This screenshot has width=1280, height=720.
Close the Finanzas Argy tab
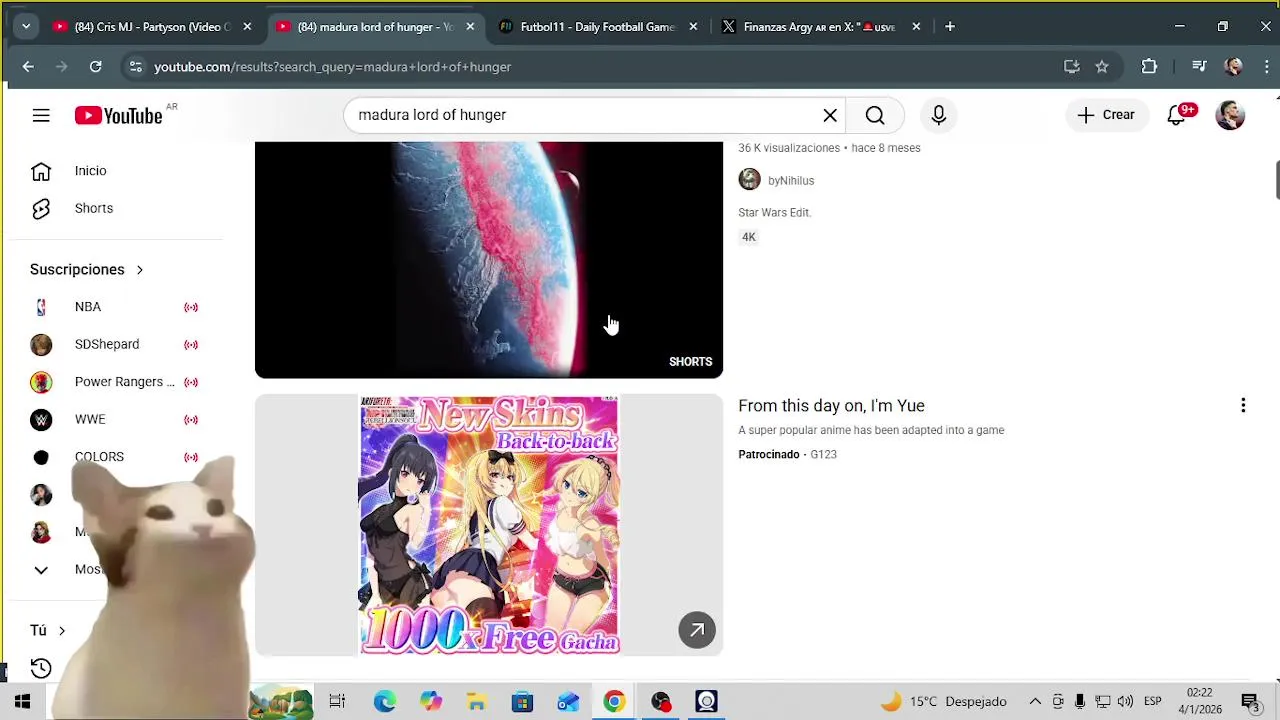(x=916, y=27)
